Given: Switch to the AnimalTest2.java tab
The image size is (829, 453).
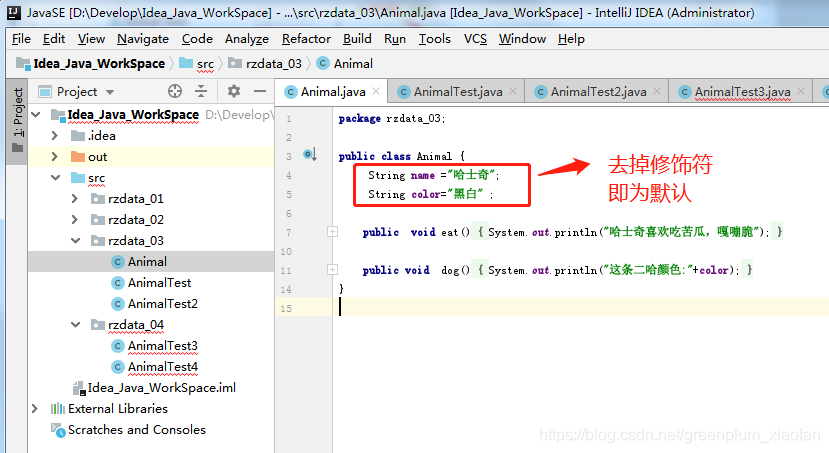Looking at the screenshot, I should click(x=597, y=91).
